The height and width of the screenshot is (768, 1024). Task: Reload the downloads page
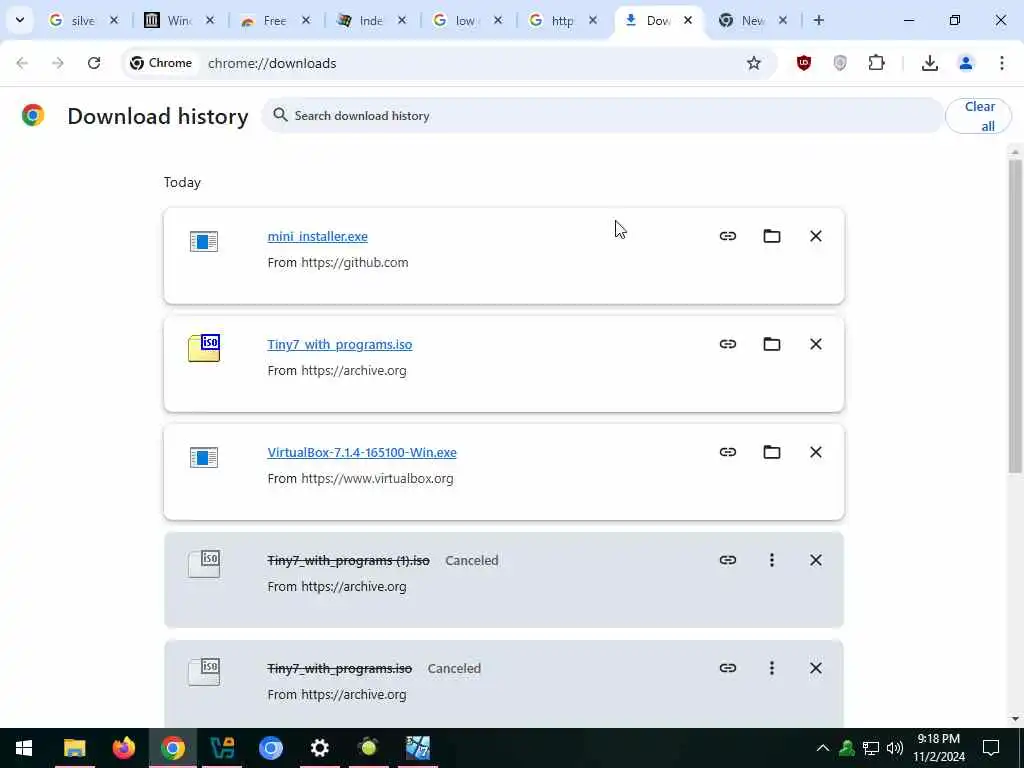(x=94, y=63)
